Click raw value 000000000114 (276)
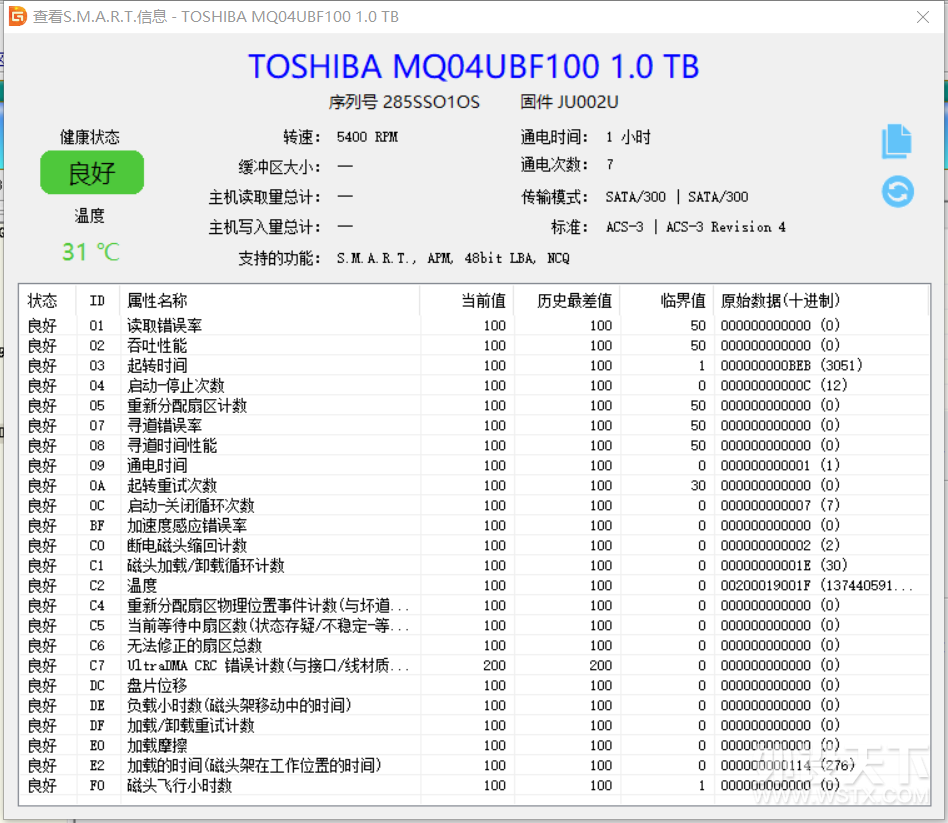This screenshot has width=948, height=823. pos(787,764)
